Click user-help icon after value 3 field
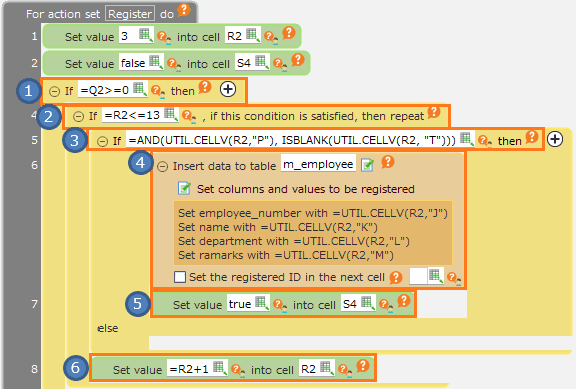576x389 pixels. [164, 37]
